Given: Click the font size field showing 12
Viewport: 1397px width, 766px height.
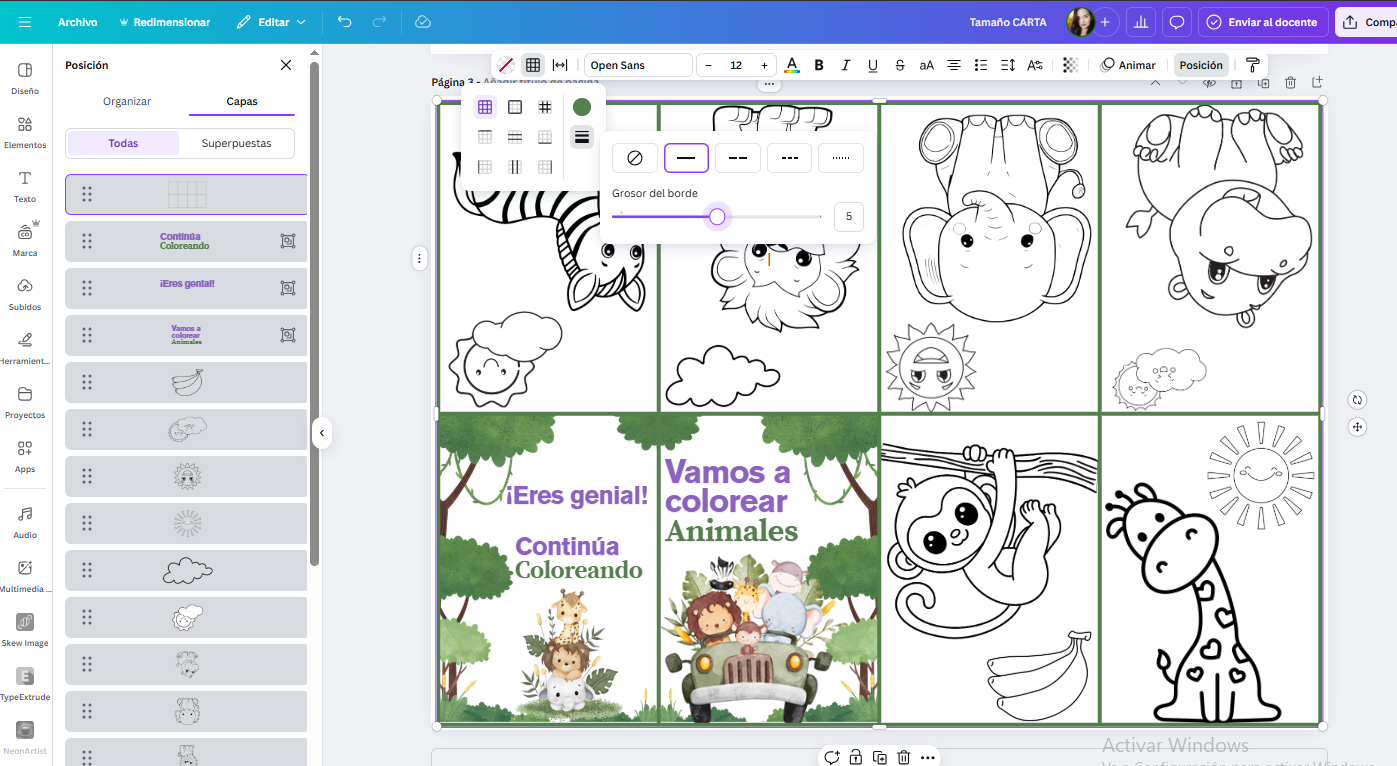Looking at the screenshot, I should (736, 65).
